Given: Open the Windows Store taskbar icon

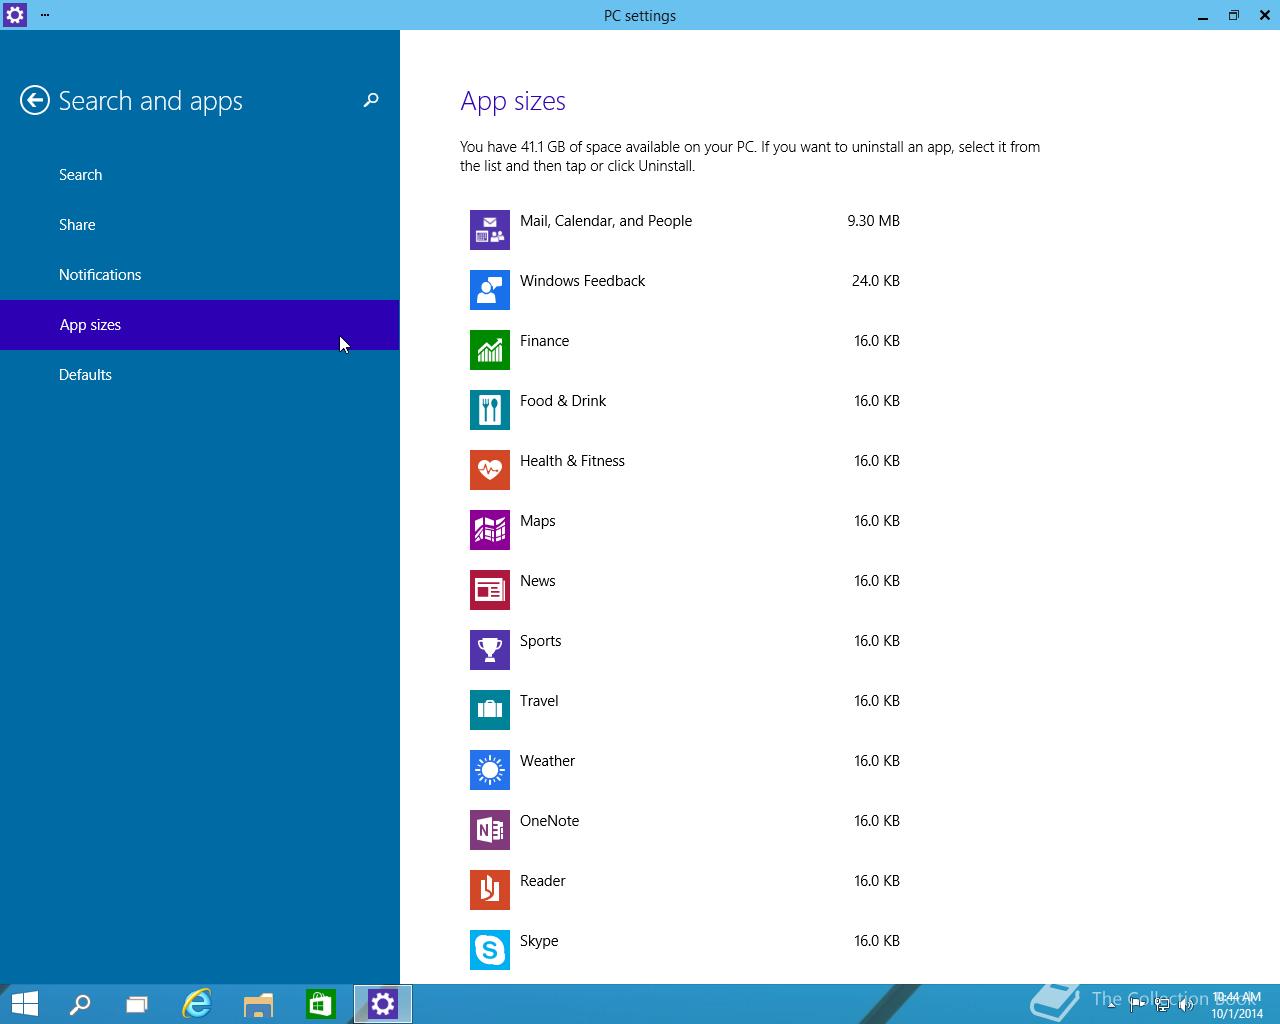Looking at the screenshot, I should pyautogui.click(x=321, y=1004).
